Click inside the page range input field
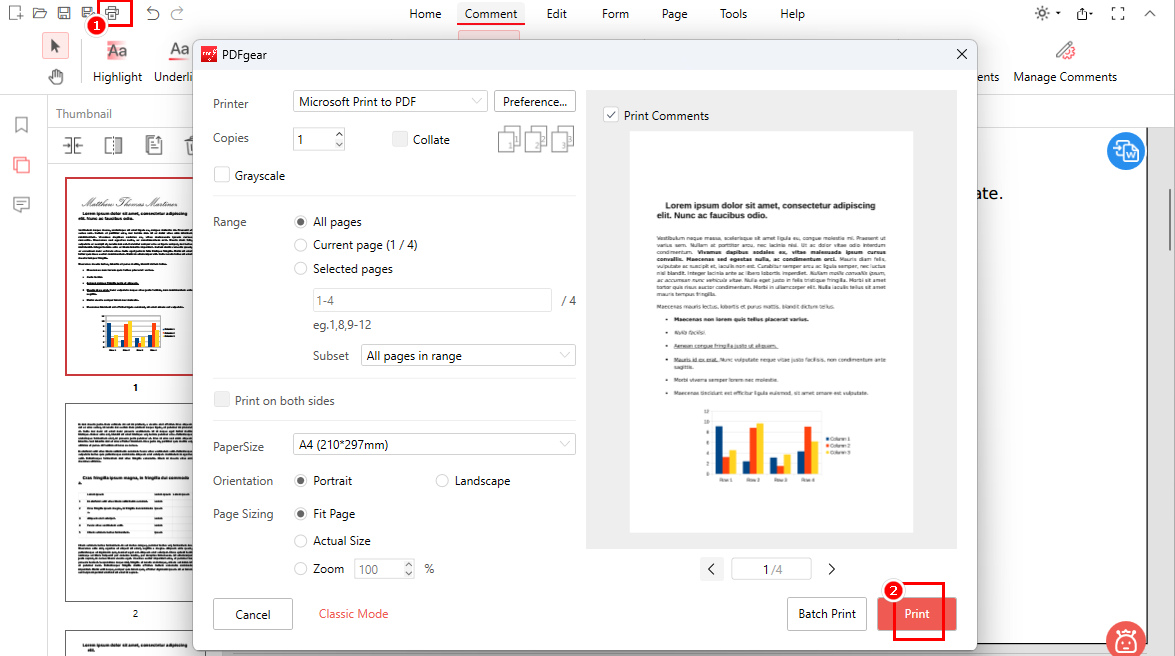 (432, 300)
